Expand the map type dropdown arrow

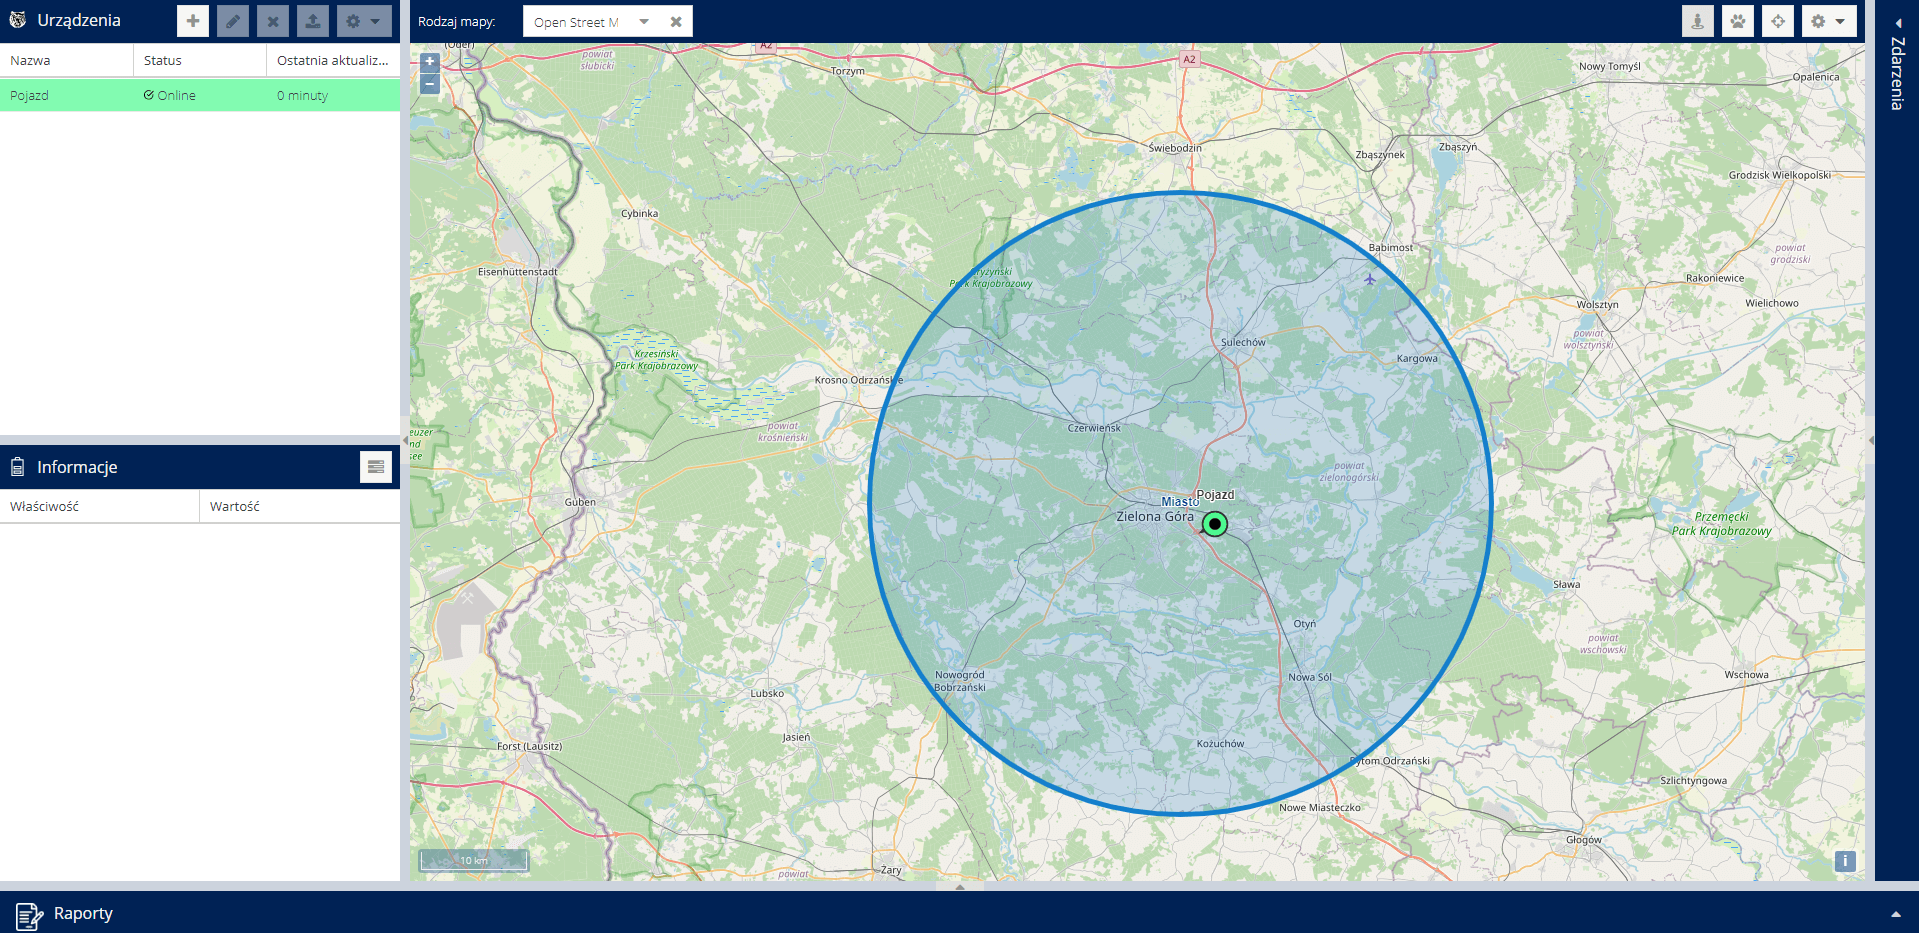644,22
